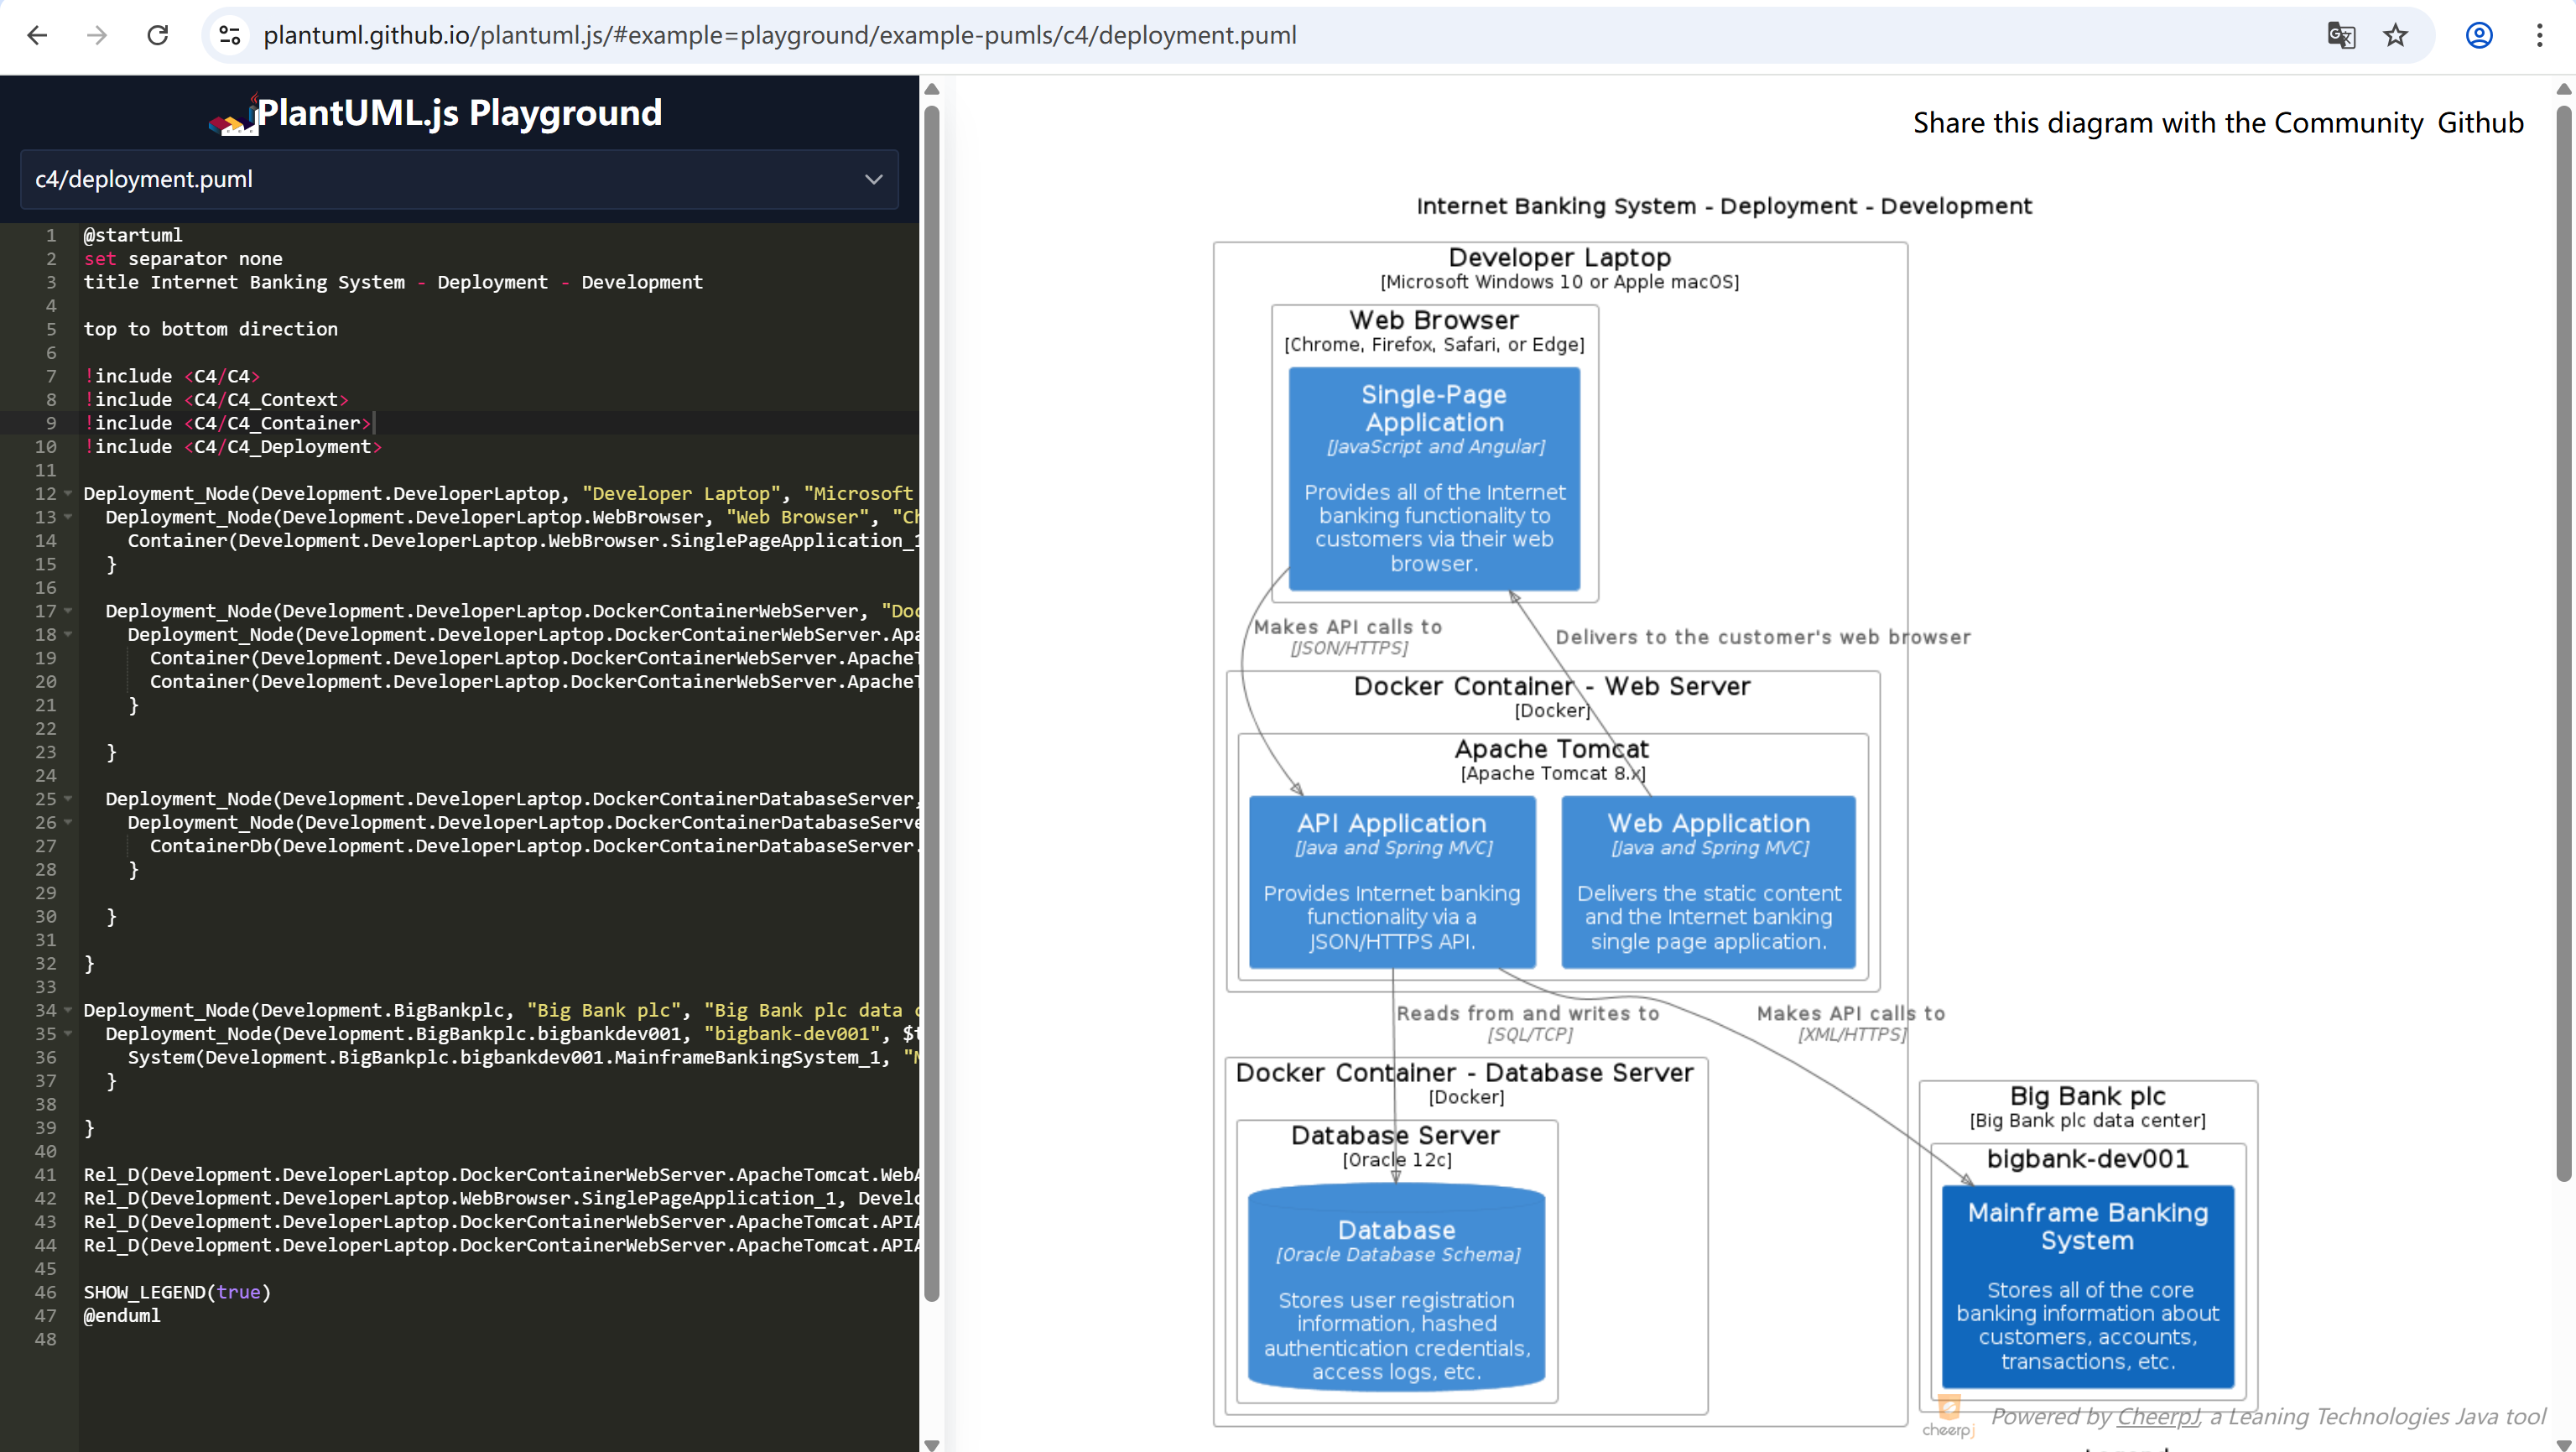Collapse code fold at line 34

68,1010
